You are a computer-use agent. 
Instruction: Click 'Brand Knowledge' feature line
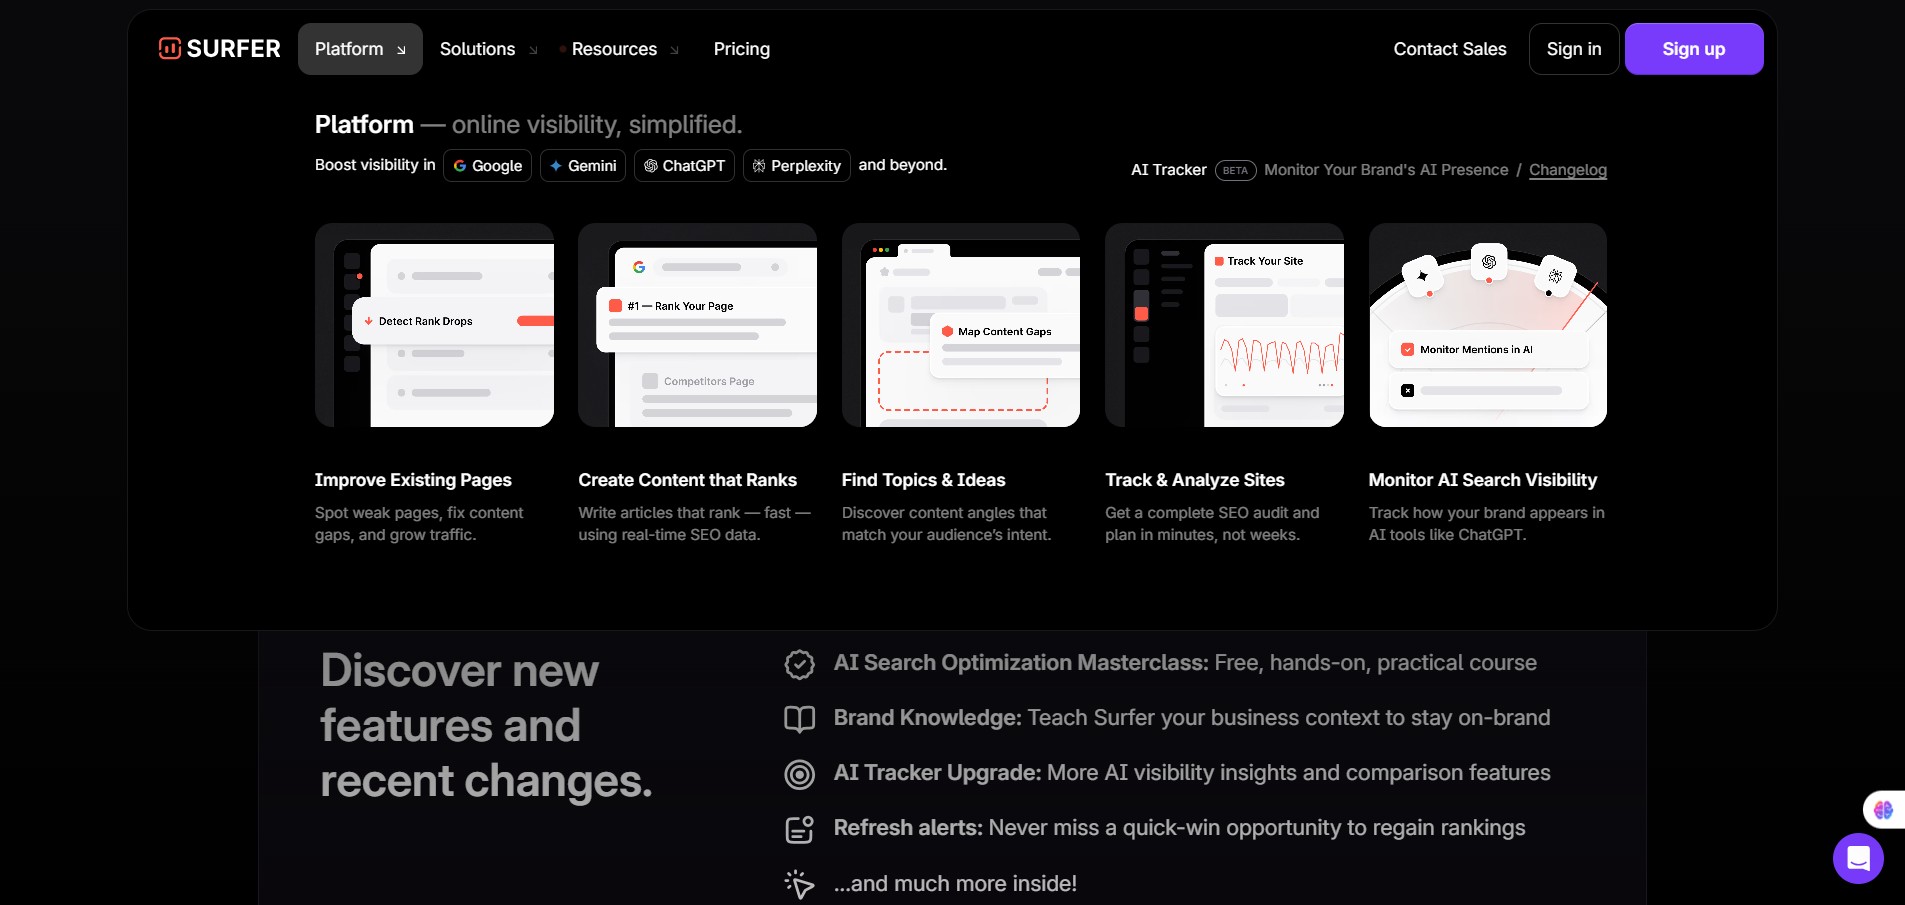pos(1192,718)
